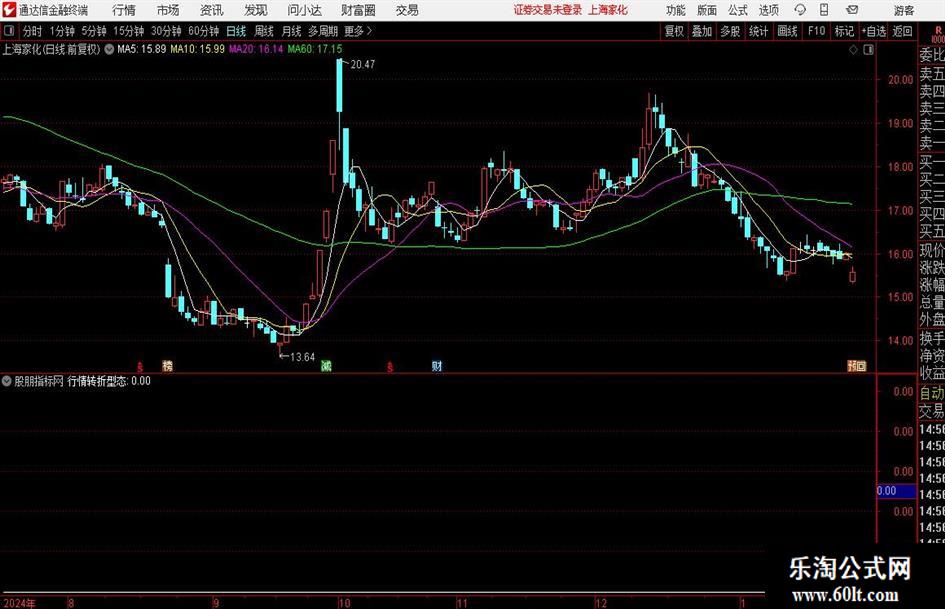Click the 榜 event marker under the chart
This screenshot has height=609, width=945.
coord(168,365)
